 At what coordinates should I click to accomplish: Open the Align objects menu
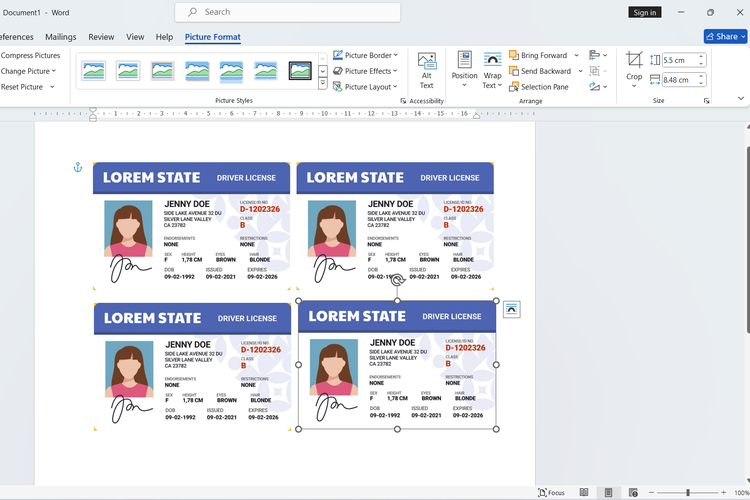tap(598, 55)
